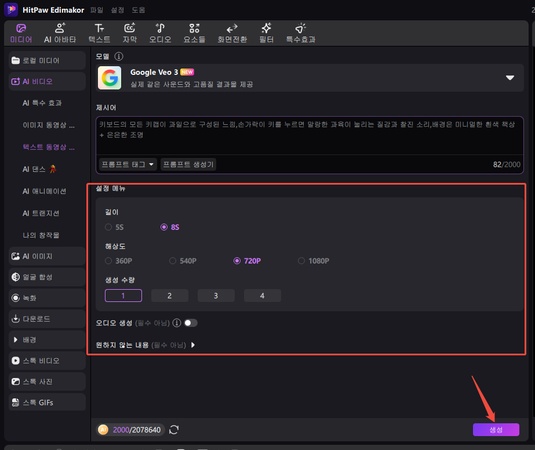Open the 미디어 (Media) tab icon

pyautogui.click(x=21, y=28)
